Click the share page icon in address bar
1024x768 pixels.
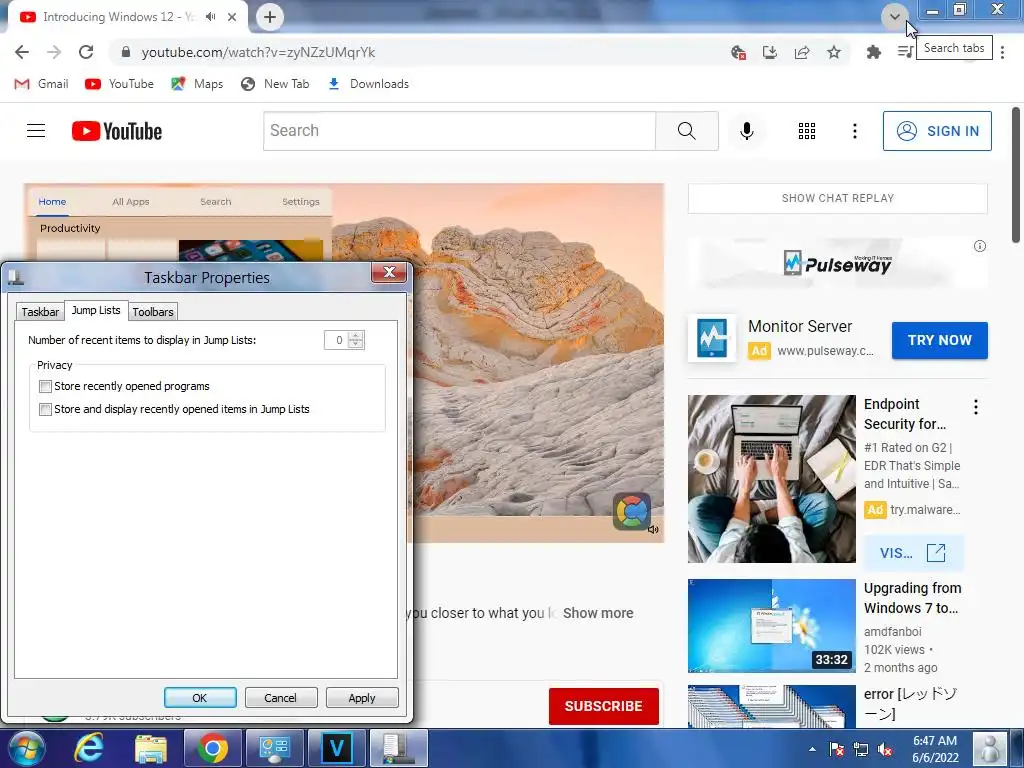[802, 52]
